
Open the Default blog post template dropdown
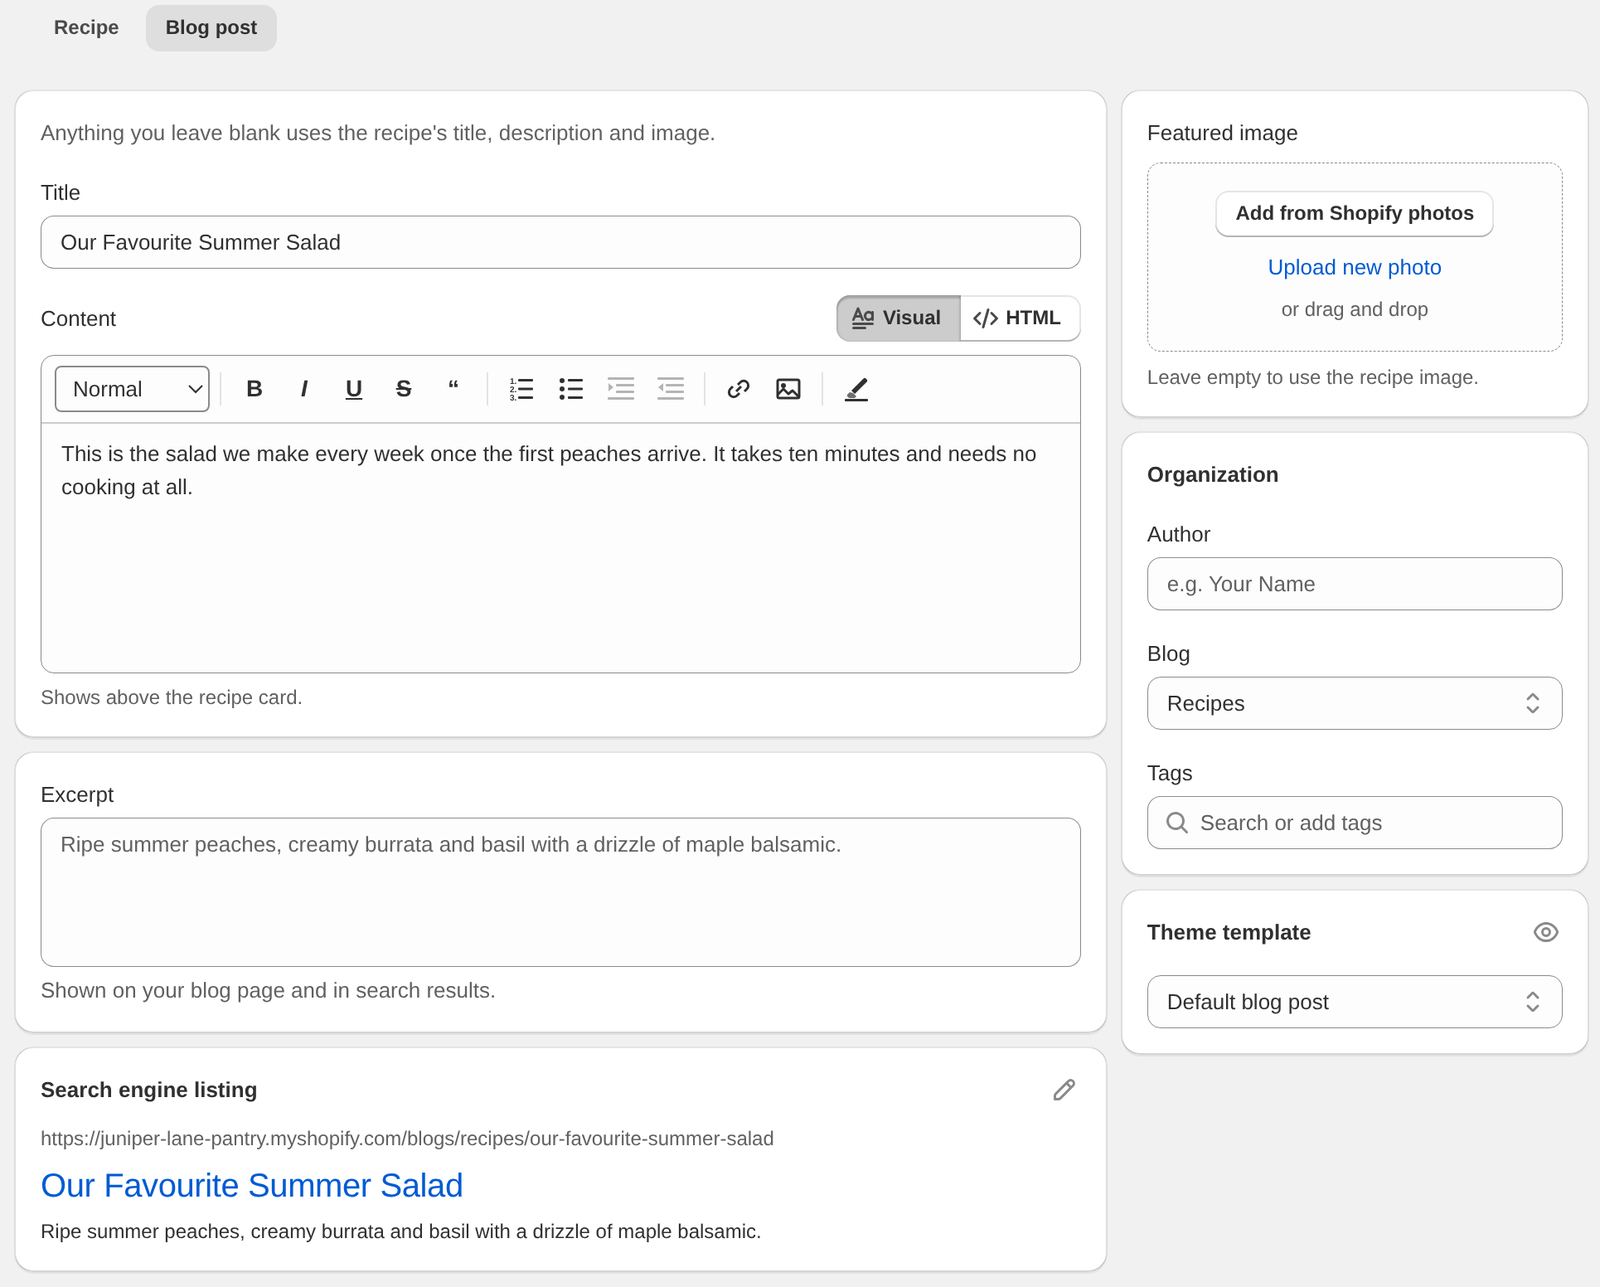coord(1354,1002)
